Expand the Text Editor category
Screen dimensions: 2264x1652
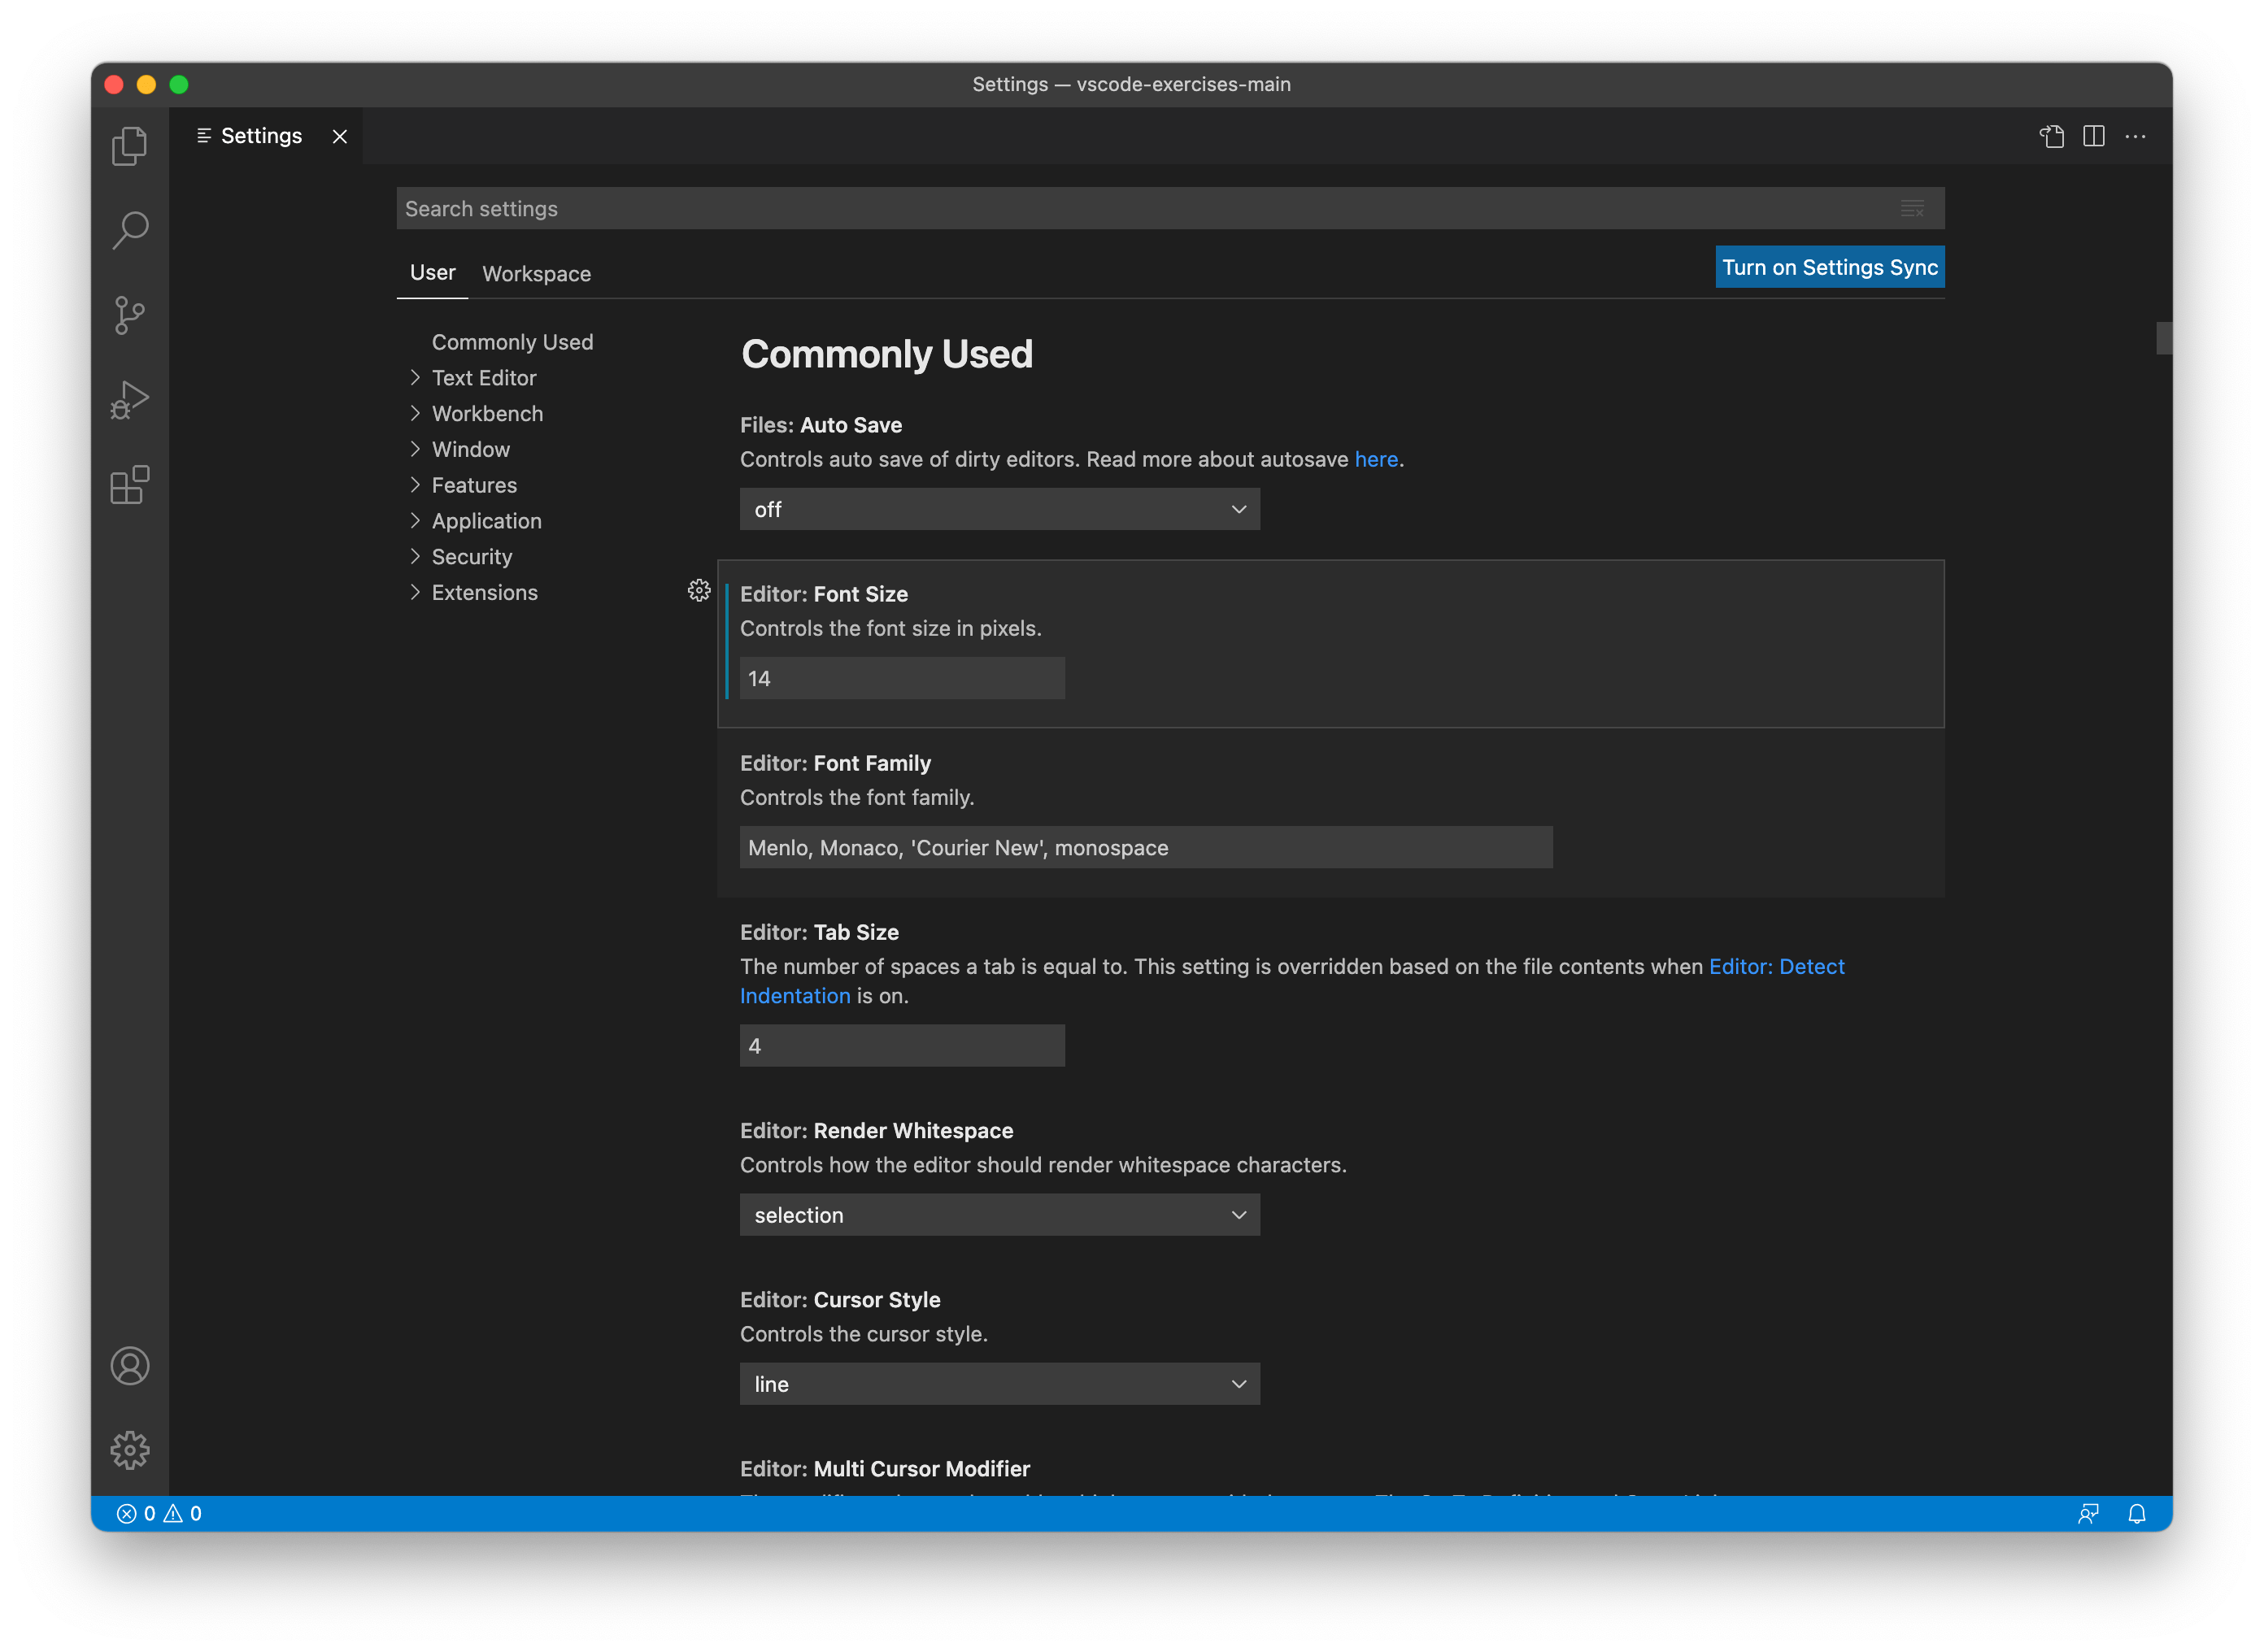483,377
